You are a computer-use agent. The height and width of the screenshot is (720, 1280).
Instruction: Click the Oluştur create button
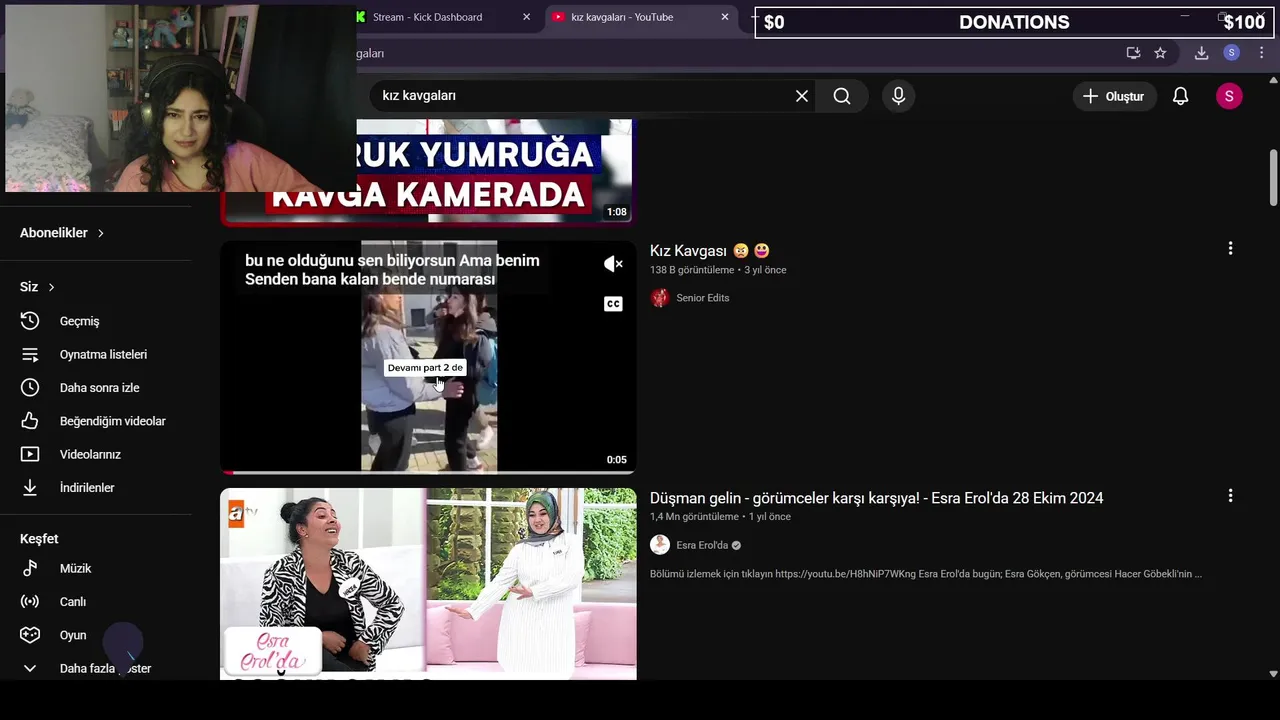pyautogui.click(x=1114, y=96)
